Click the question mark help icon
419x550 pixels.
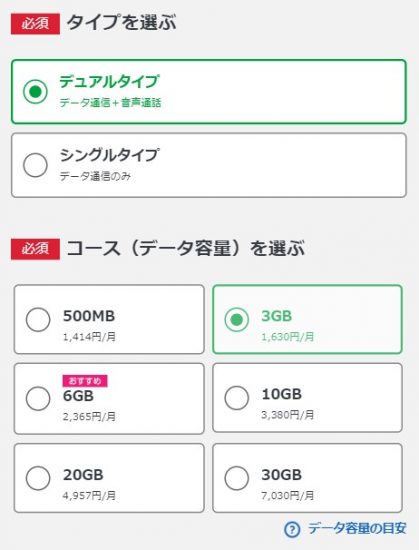pos(292,529)
